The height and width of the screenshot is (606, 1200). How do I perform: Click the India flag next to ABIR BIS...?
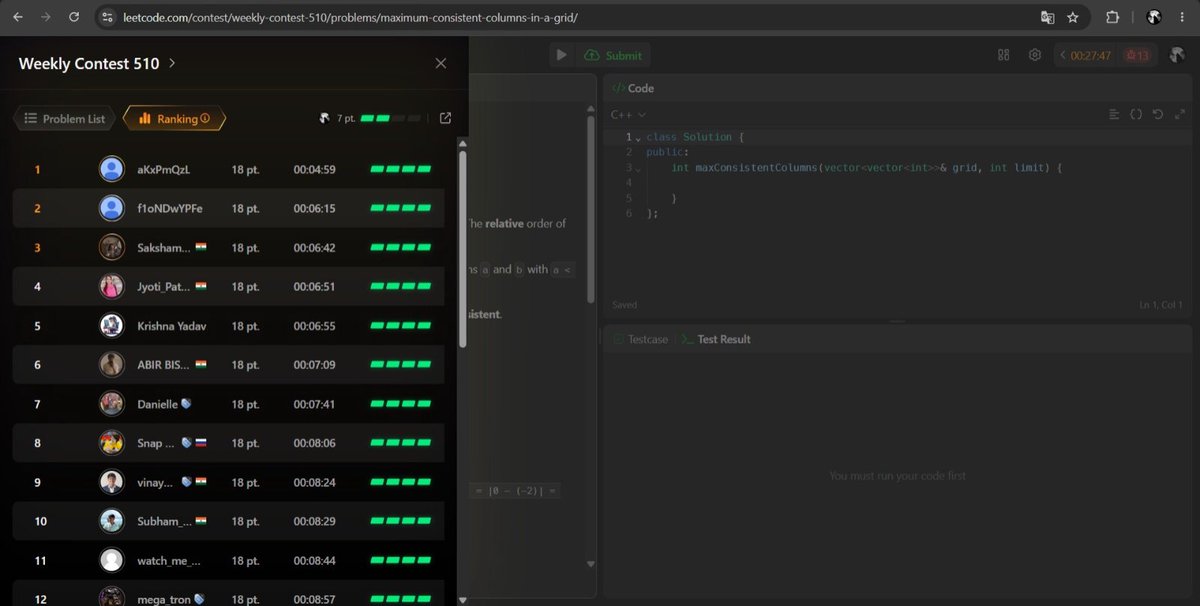pyautogui.click(x=201, y=365)
